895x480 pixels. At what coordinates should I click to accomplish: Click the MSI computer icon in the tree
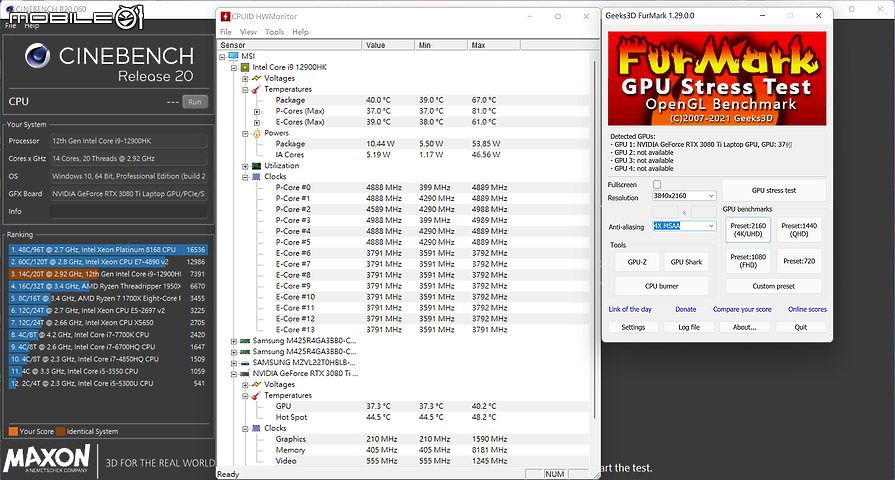tap(233, 56)
